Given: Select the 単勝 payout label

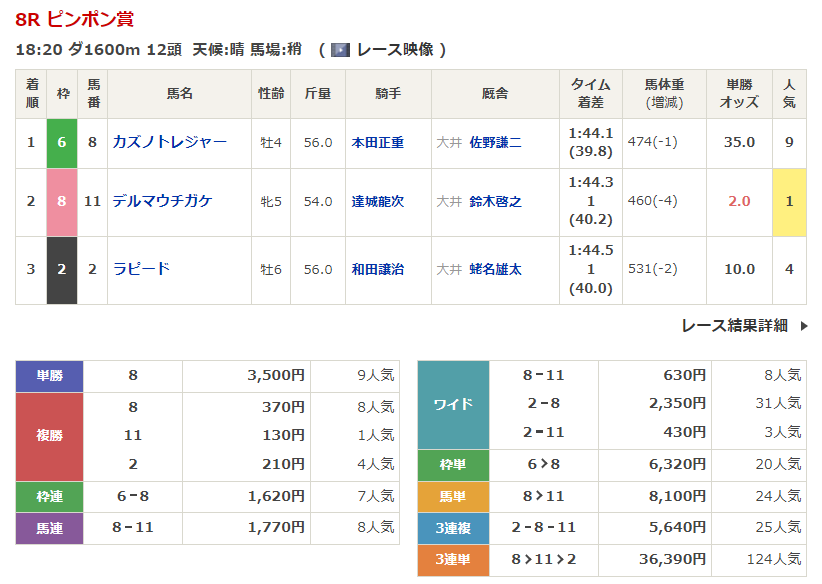Looking at the screenshot, I should click(49, 376).
